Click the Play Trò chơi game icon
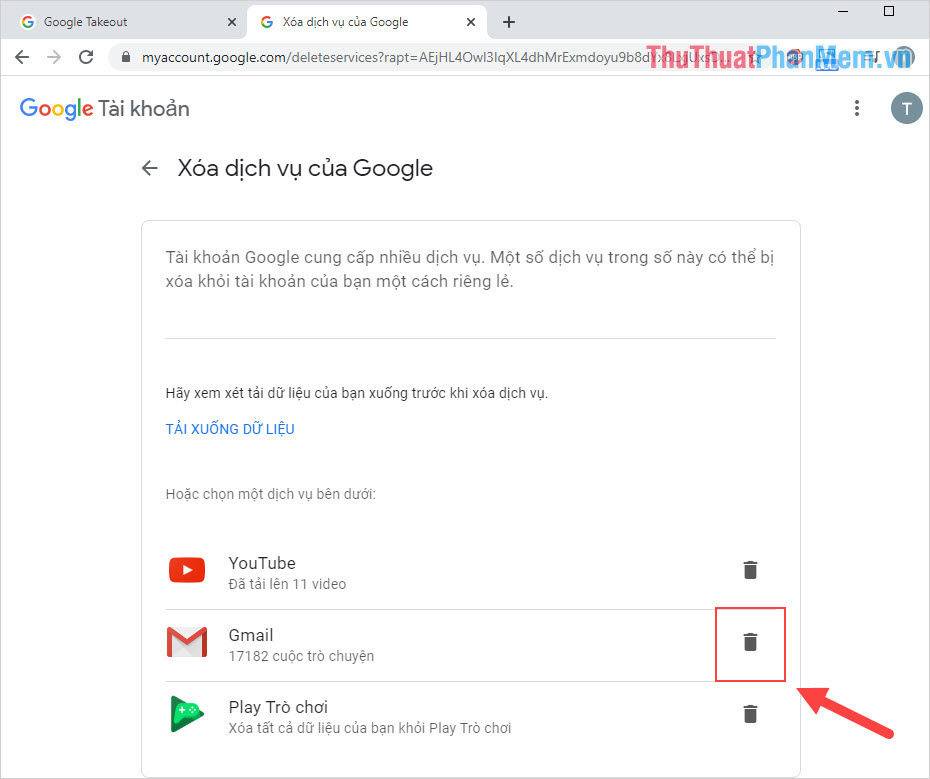 pos(187,714)
